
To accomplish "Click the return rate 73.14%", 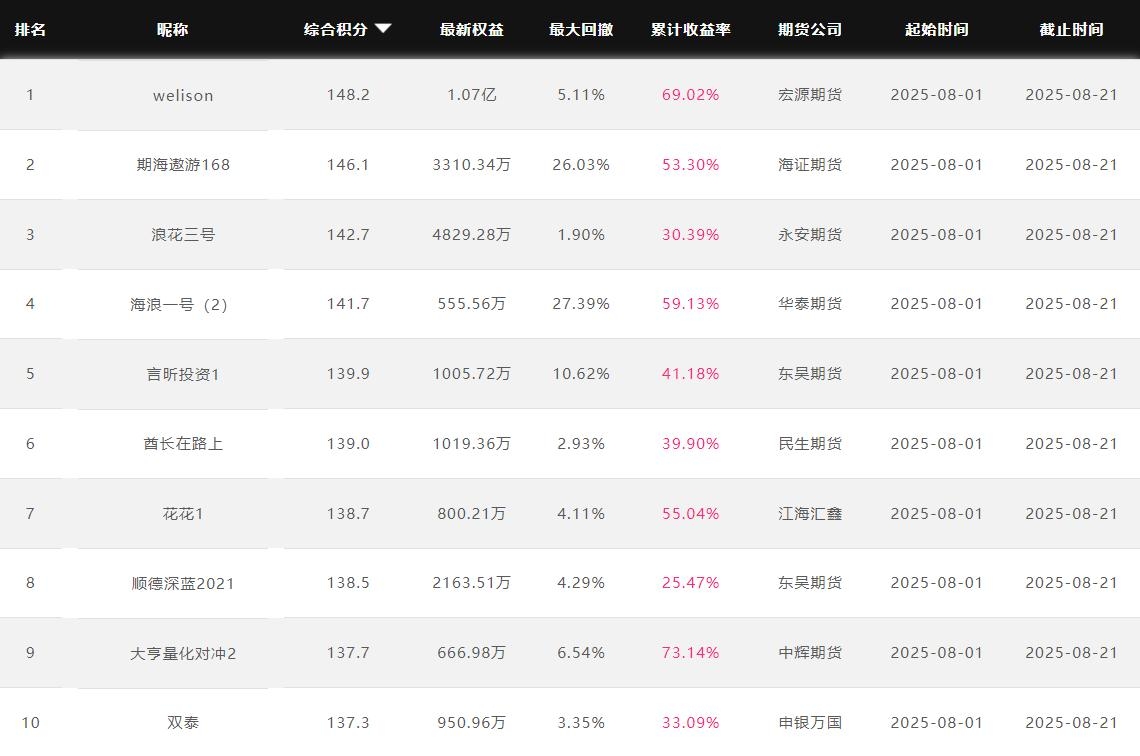I will tap(691, 652).
